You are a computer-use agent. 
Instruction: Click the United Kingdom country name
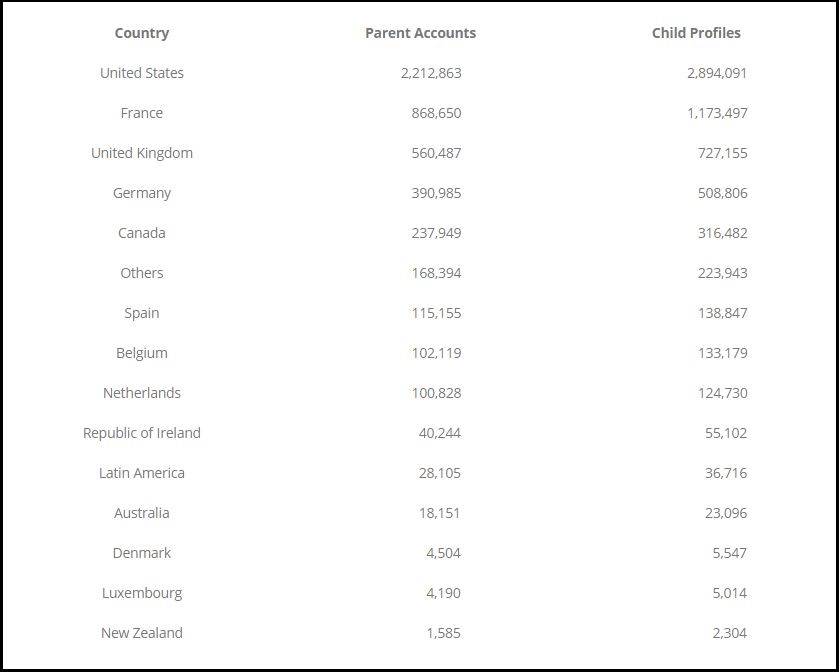(142, 153)
